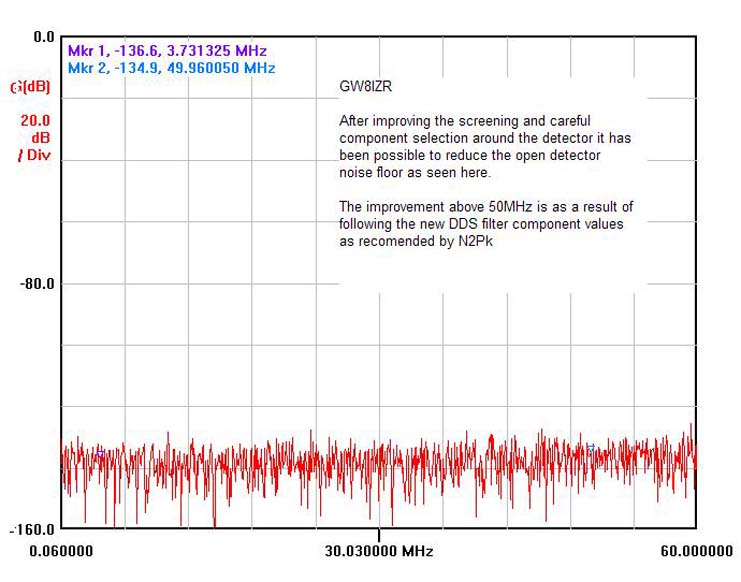The height and width of the screenshot is (582, 741).
Task: Click the Mkr 2 readout at 49.960050 MHz
Action: 171,68
